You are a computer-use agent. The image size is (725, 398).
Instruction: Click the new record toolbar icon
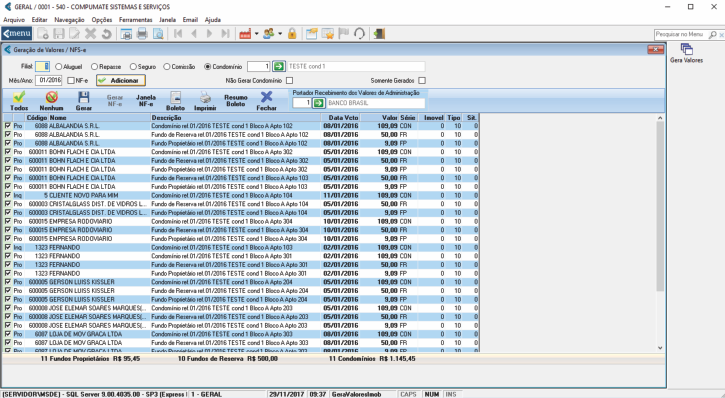coord(43,33)
